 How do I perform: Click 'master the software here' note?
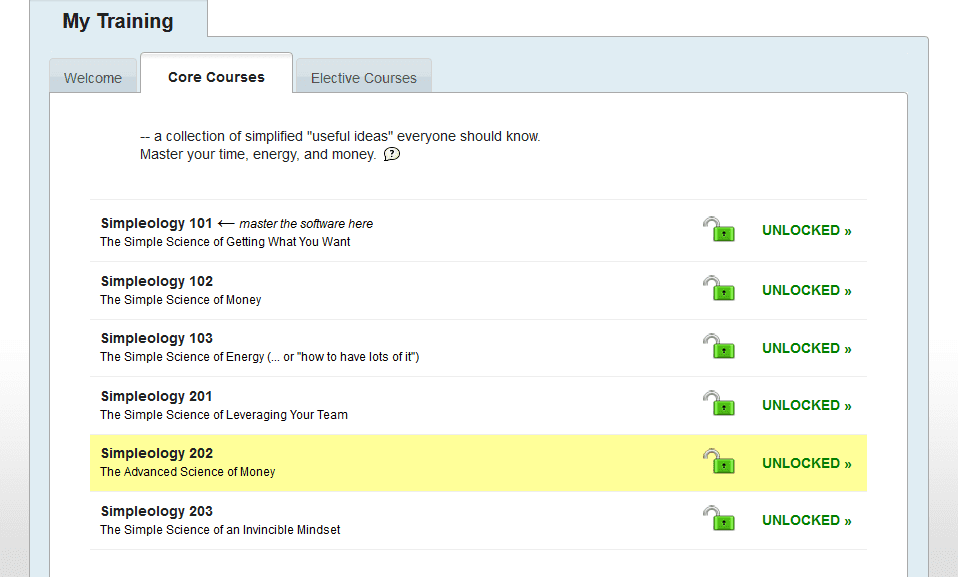tap(306, 224)
